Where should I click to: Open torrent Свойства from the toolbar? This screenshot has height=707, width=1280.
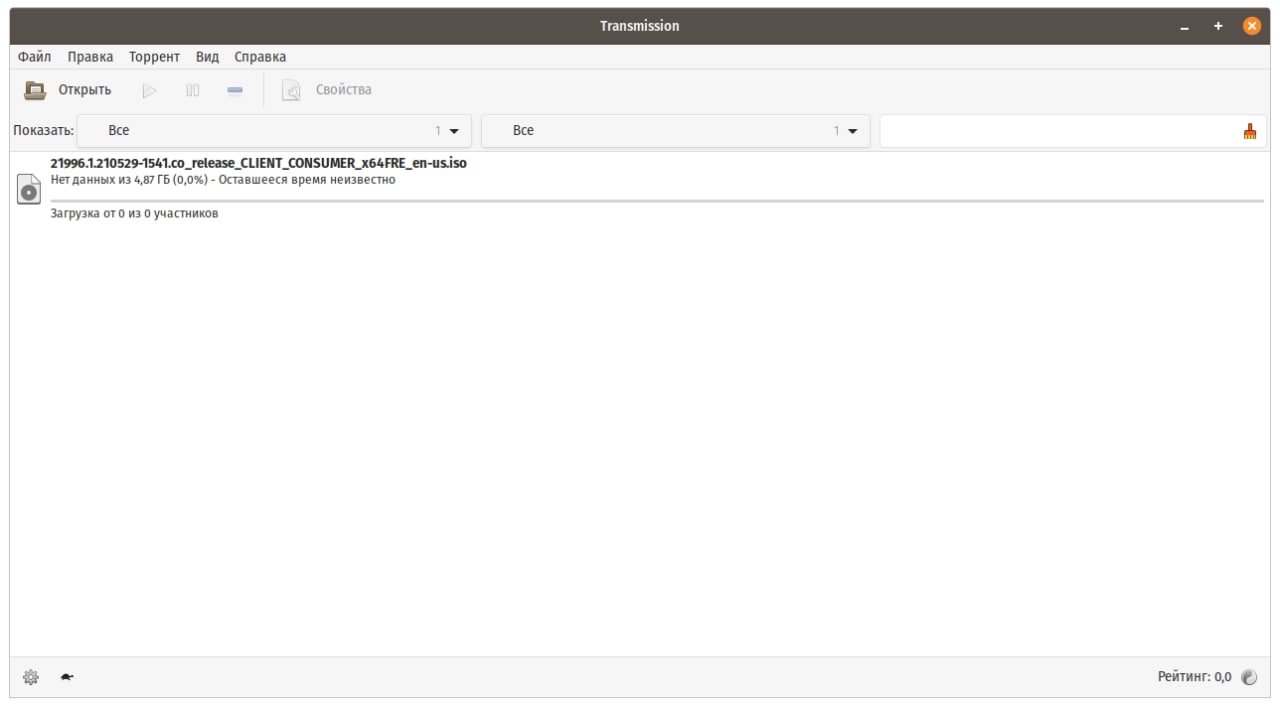[327, 90]
